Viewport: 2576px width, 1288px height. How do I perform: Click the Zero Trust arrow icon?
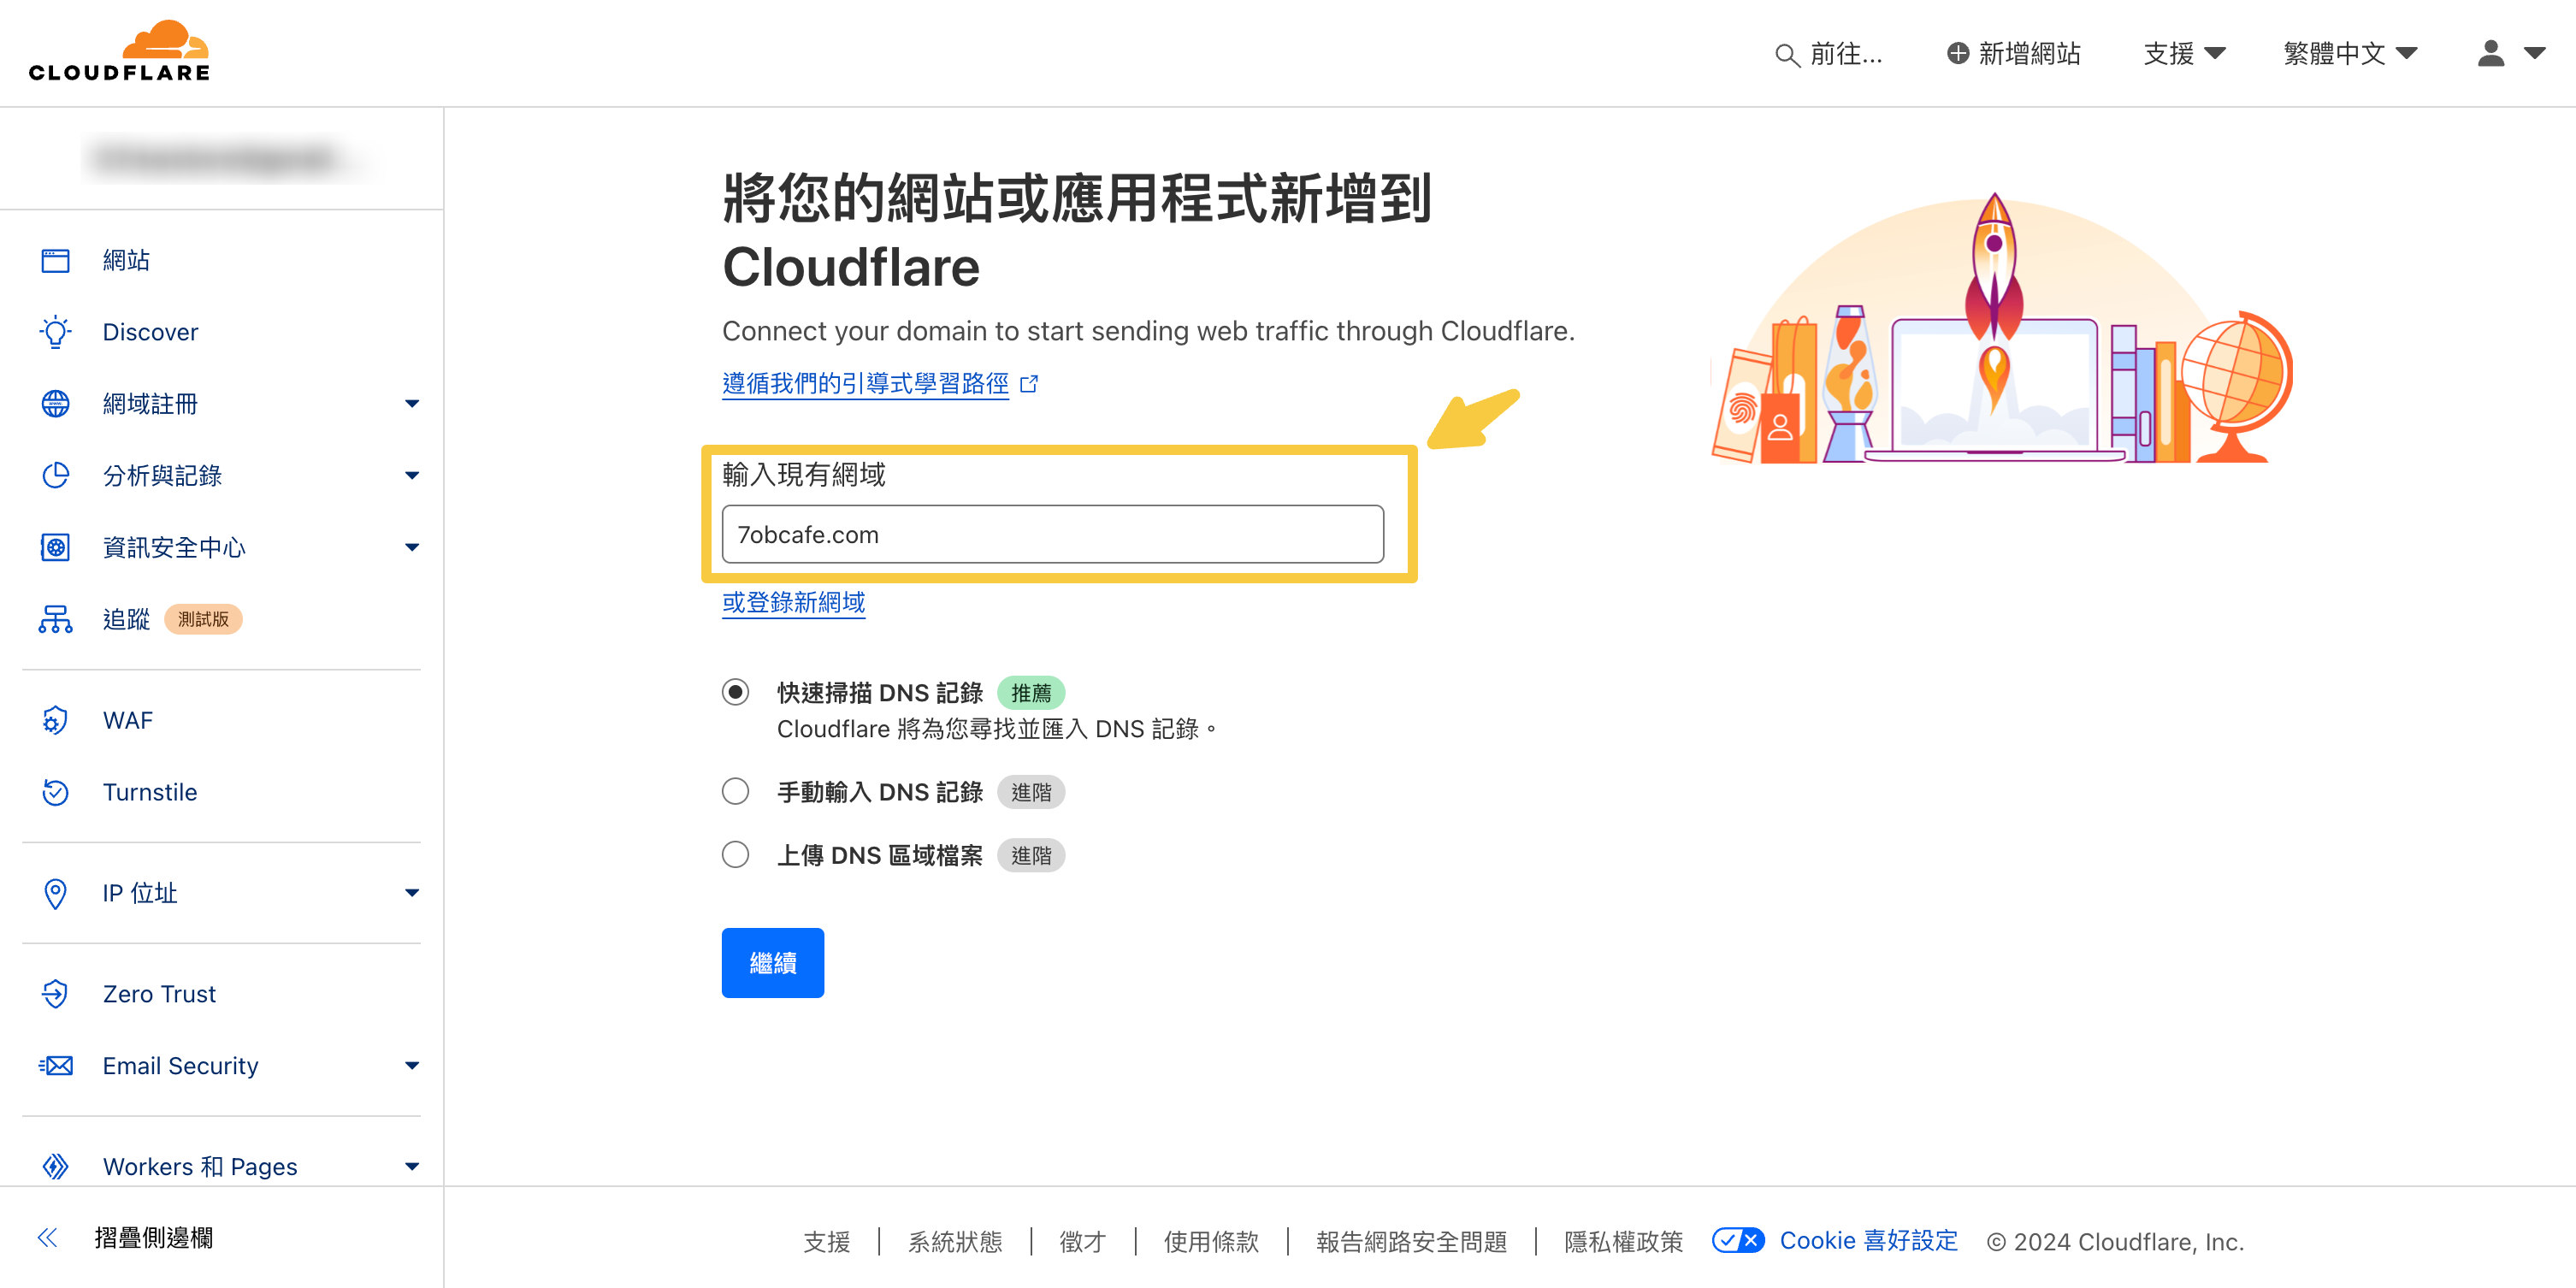pyautogui.click(x=55, y=994)
